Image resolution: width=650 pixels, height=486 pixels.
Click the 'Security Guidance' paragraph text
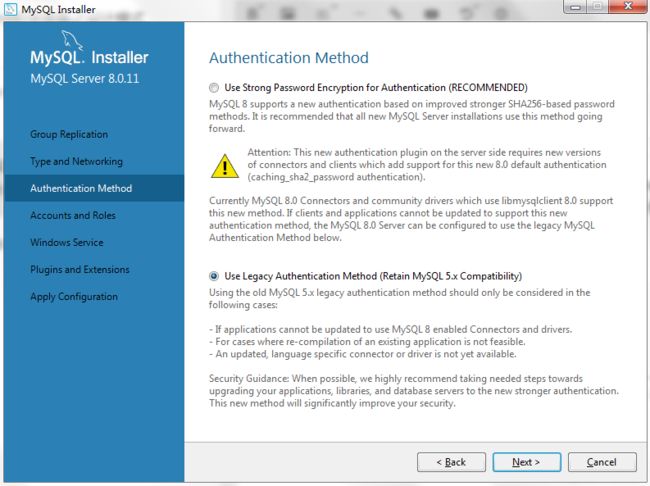point(414,391)
